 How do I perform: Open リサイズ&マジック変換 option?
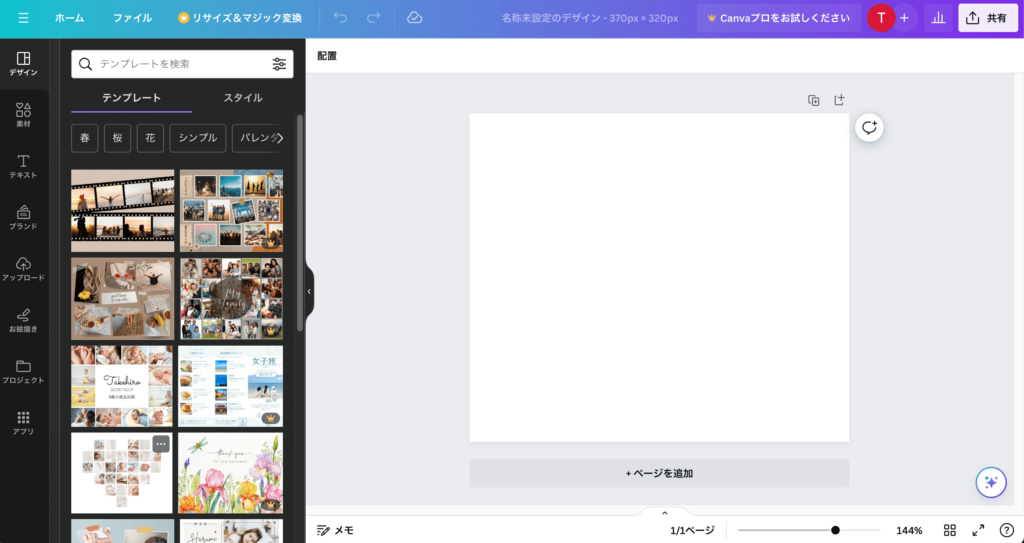pyautogui.click(x=240, y=18)
